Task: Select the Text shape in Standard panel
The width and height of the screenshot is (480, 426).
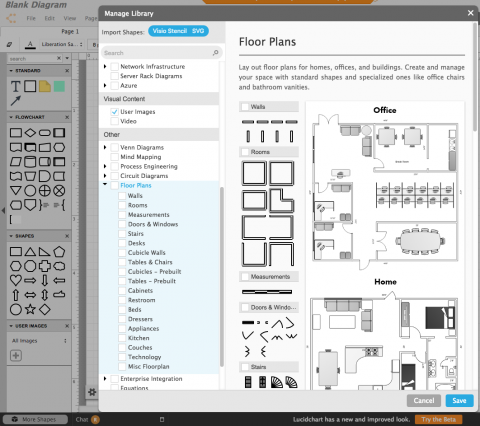Action: pos(15,86)
